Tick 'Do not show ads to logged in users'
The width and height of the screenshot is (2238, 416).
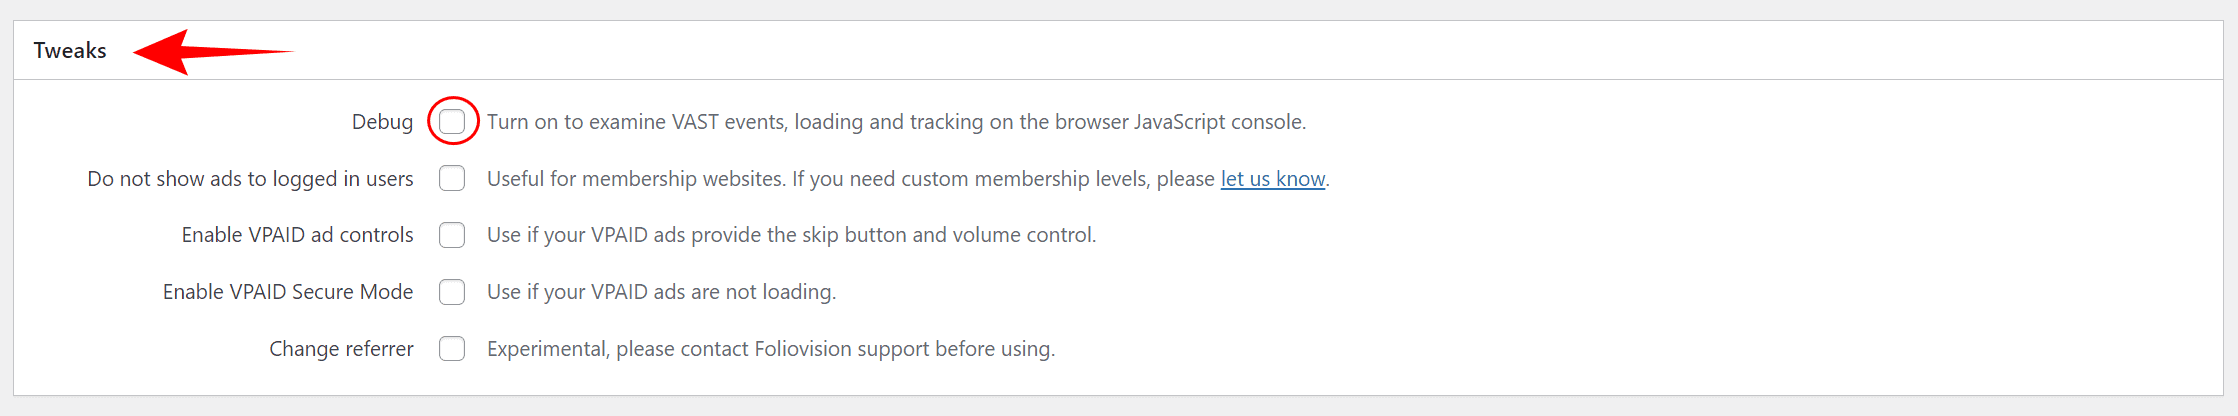click(x=452, y=179)
